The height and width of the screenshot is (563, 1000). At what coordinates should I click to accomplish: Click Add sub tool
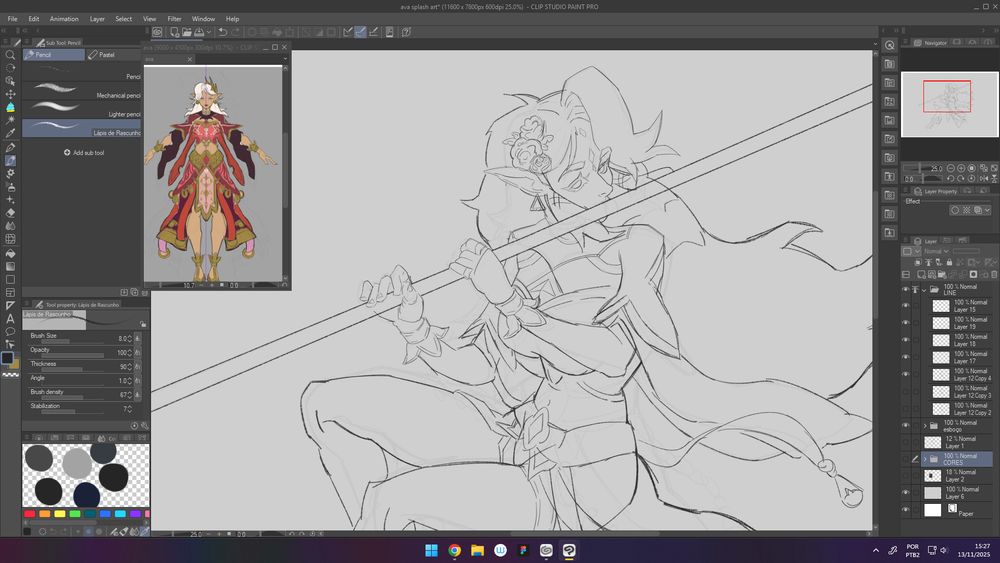coord(84,153)
